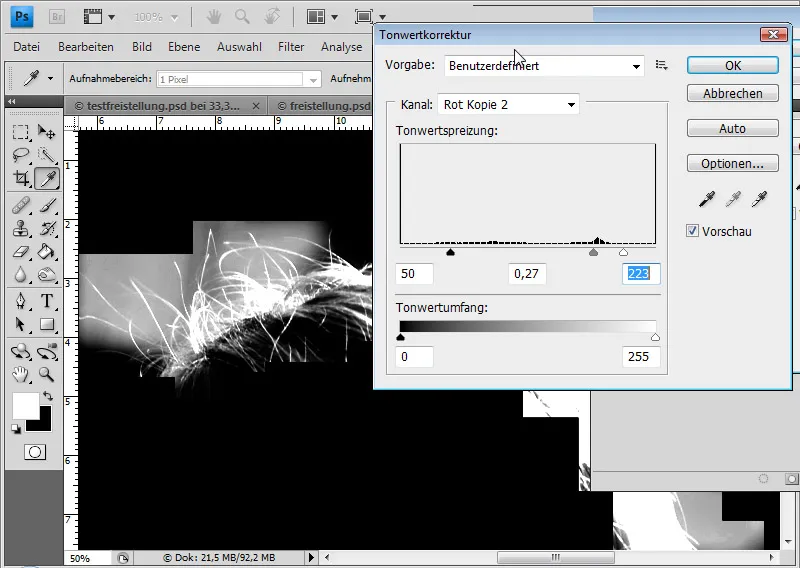Open the Ebene menu

click(x=184, y=47)
